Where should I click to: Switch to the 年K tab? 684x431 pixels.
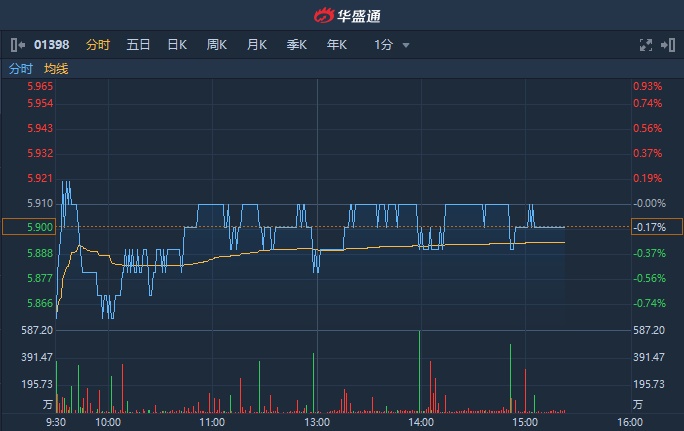[337, 45]
